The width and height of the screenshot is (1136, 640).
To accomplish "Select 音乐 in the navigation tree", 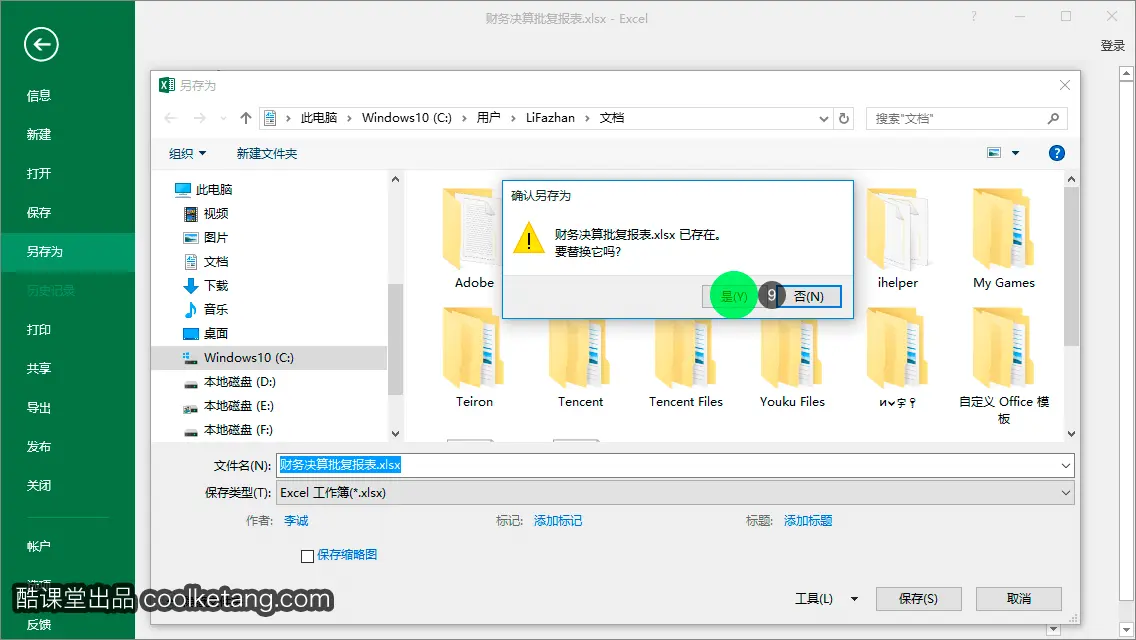I will [x=206, y=309].
